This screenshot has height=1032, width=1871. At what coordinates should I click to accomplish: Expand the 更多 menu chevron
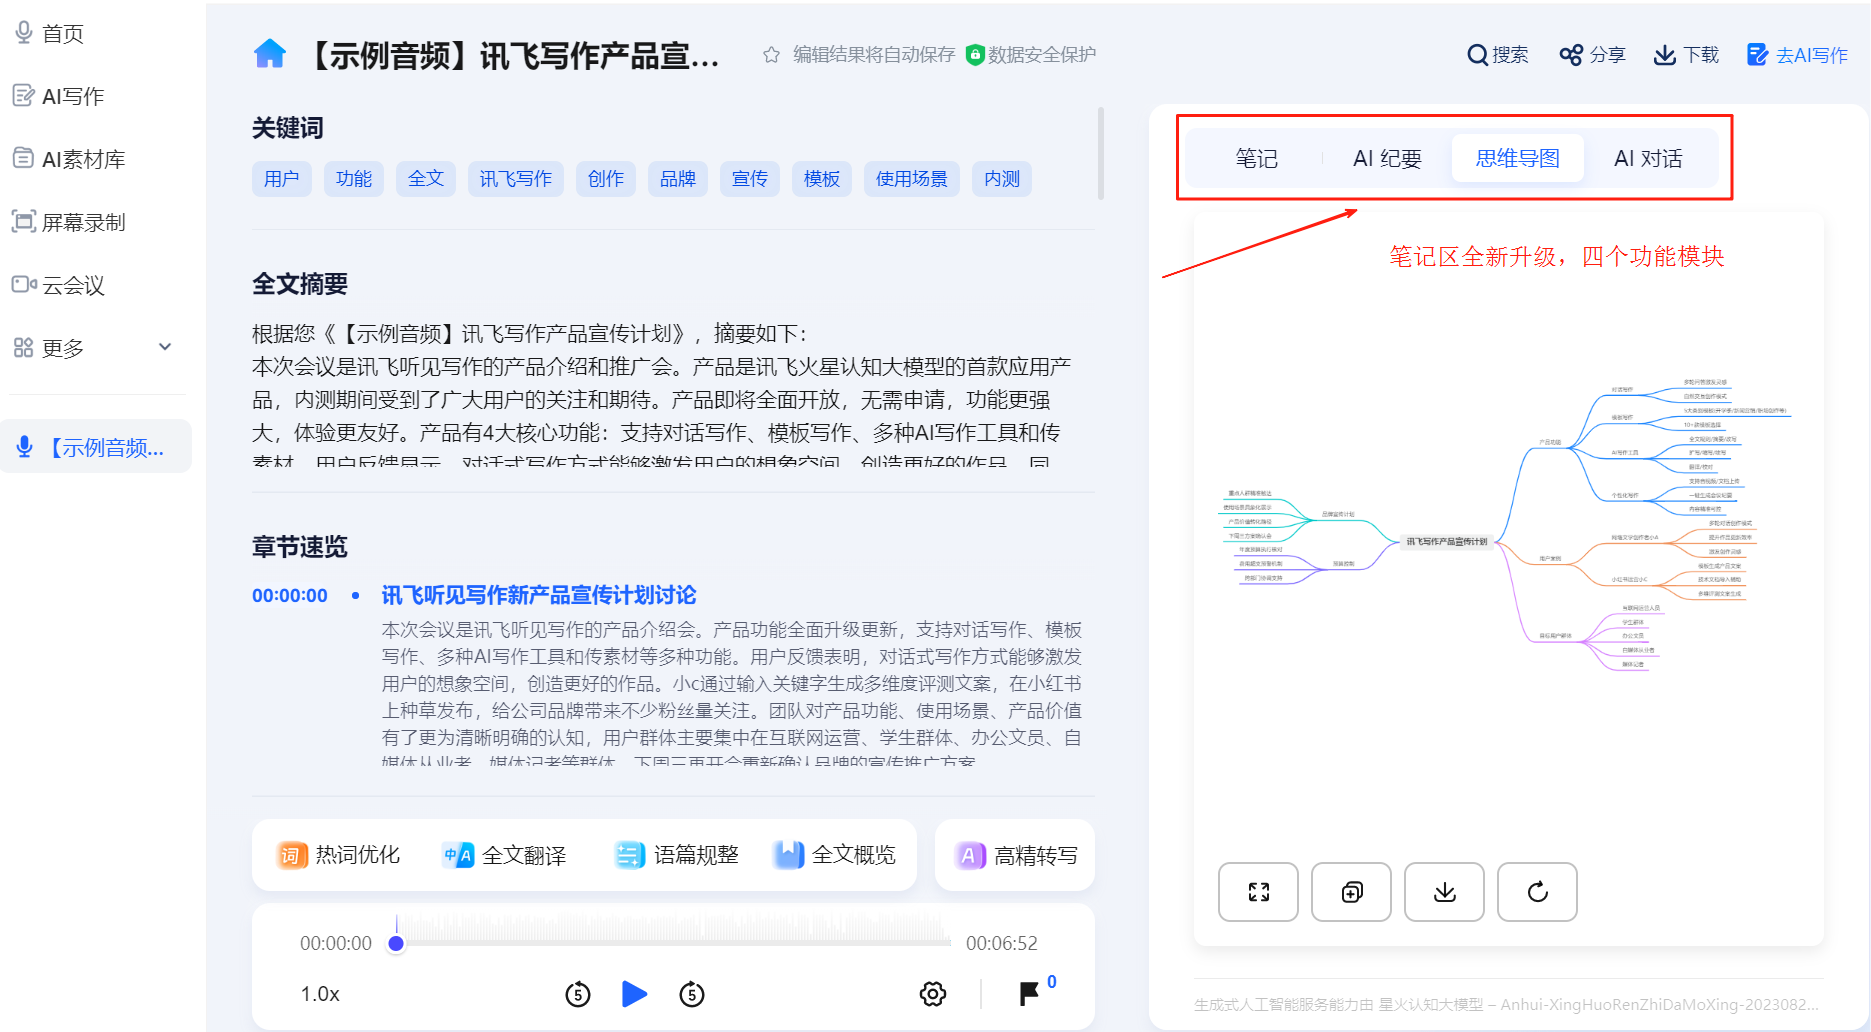(x=165, y=347)
